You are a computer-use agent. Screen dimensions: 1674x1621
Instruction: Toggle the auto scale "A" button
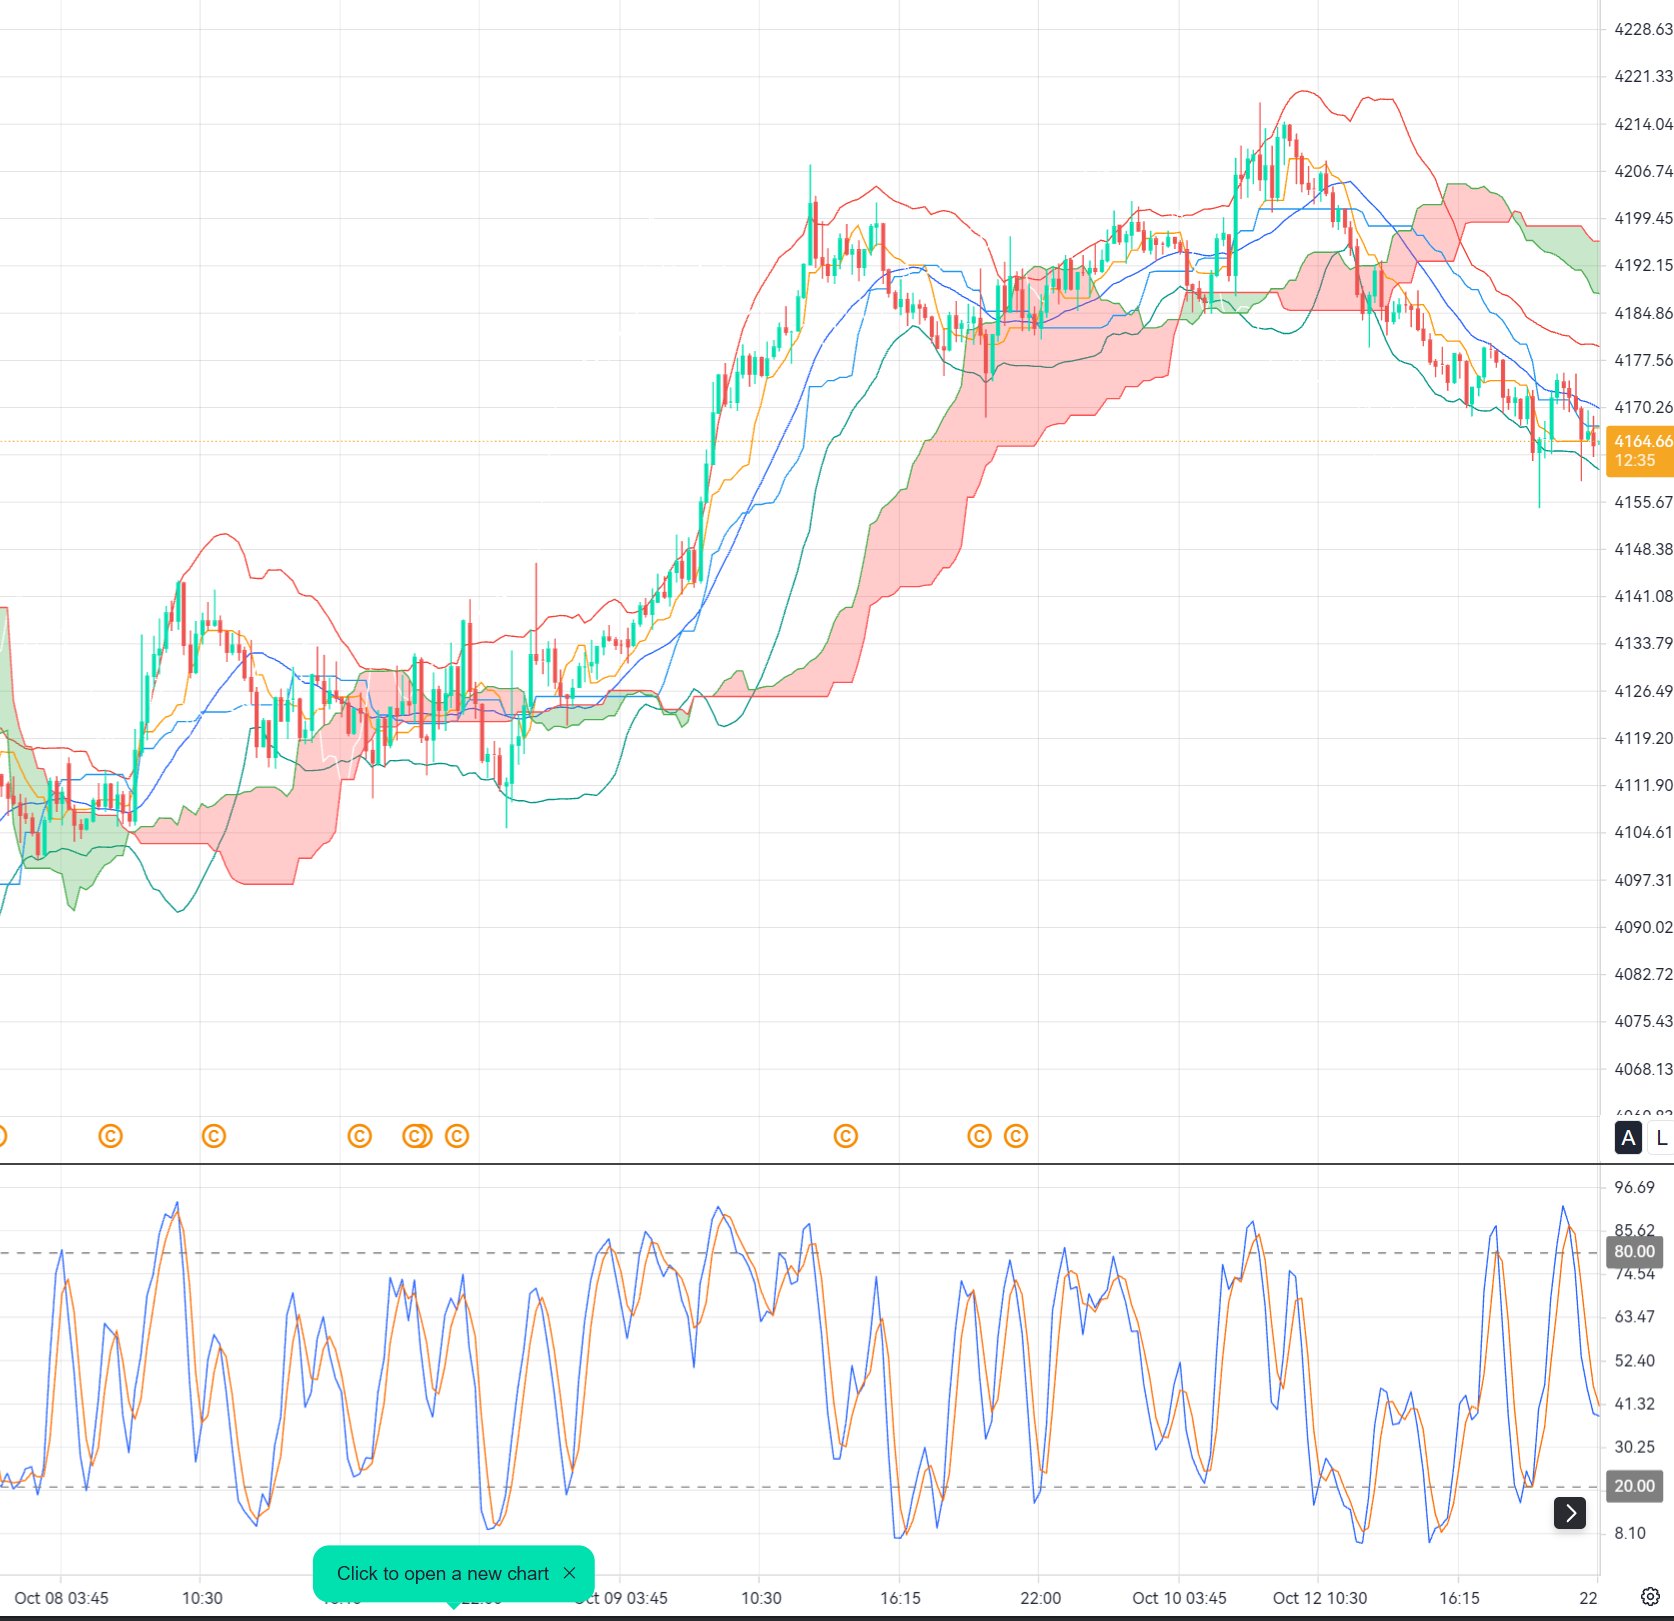(1628, 1138)
